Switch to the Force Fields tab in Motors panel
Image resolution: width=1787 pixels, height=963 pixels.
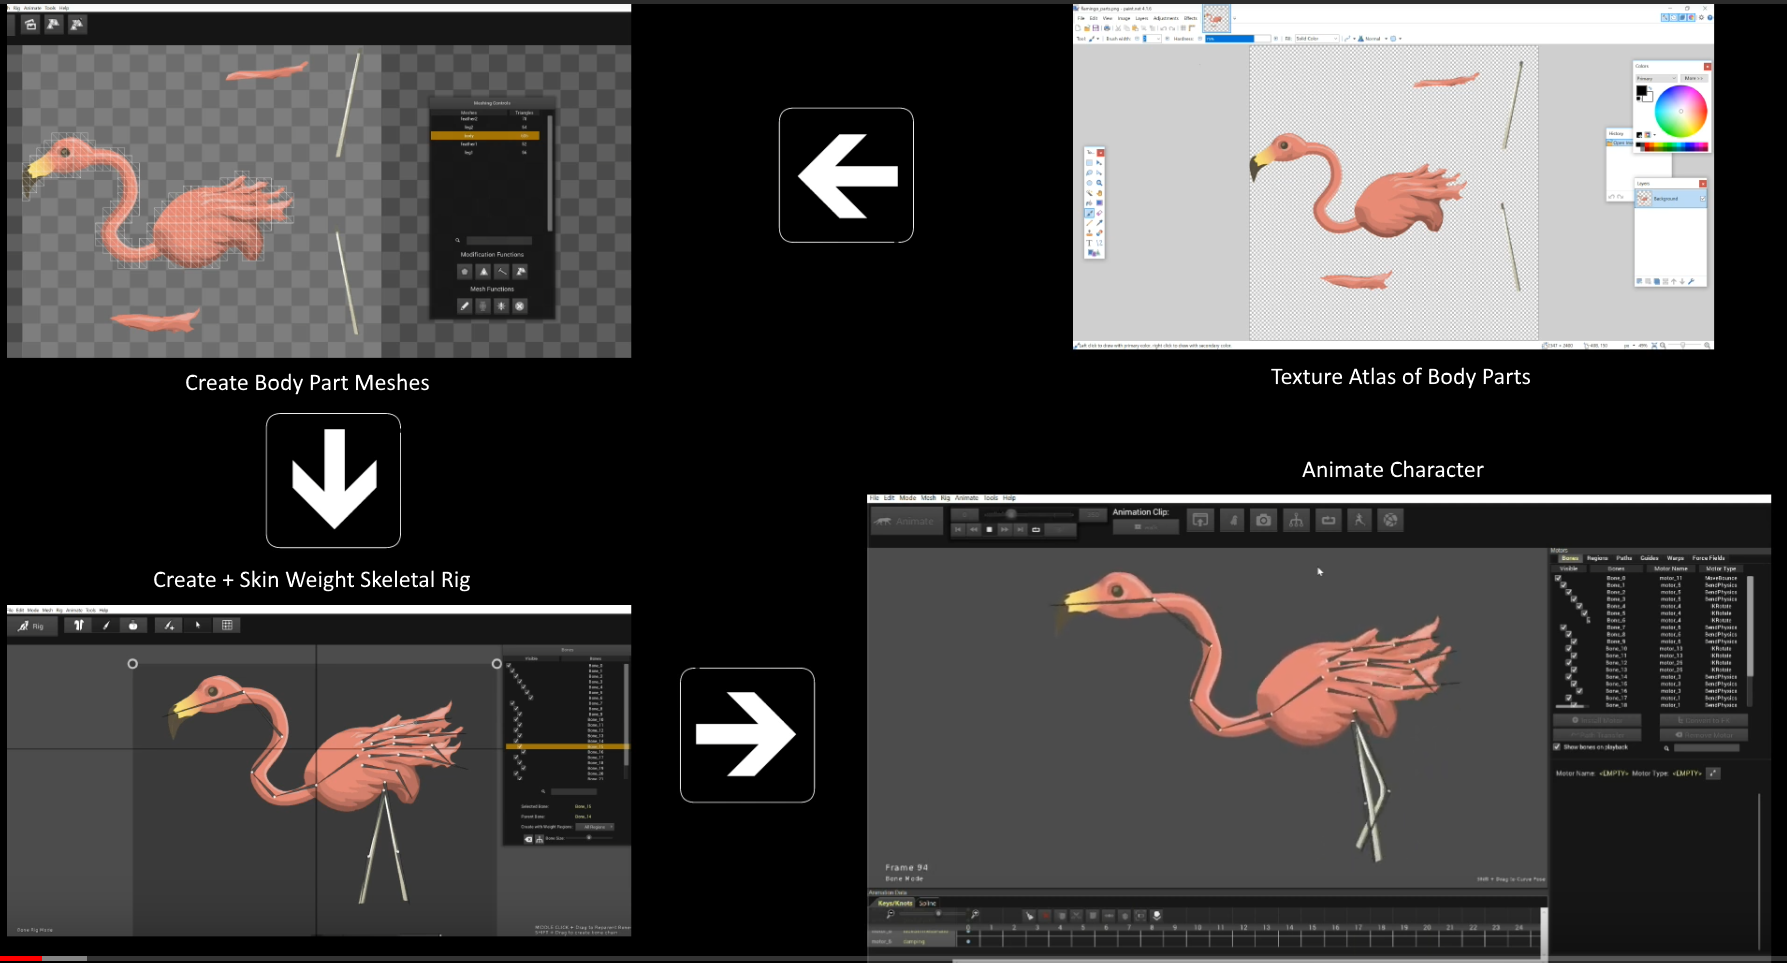(1708, 559)
